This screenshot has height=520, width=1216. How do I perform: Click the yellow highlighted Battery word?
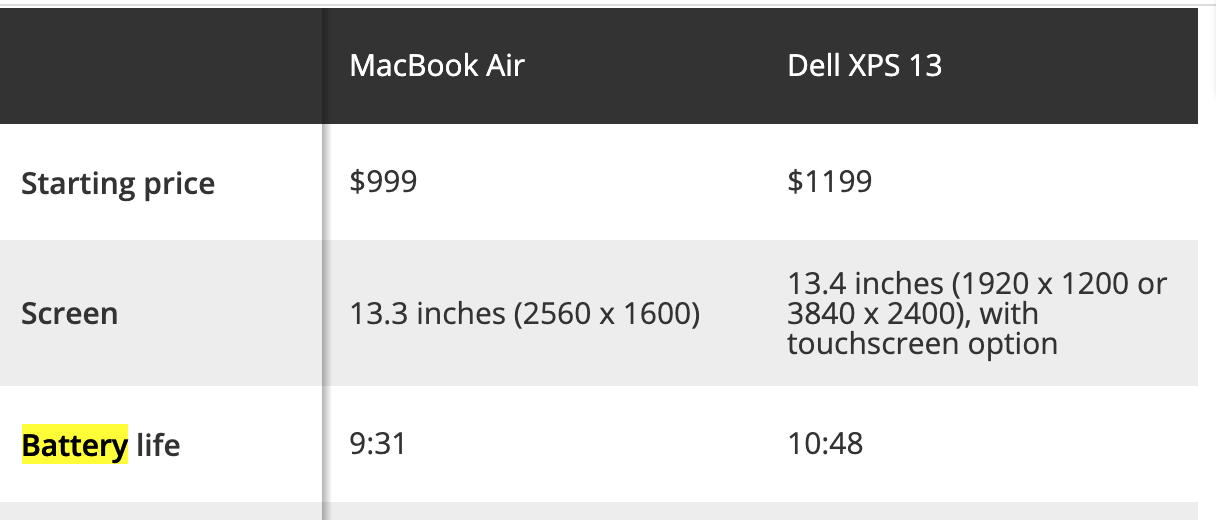[75, 445]
